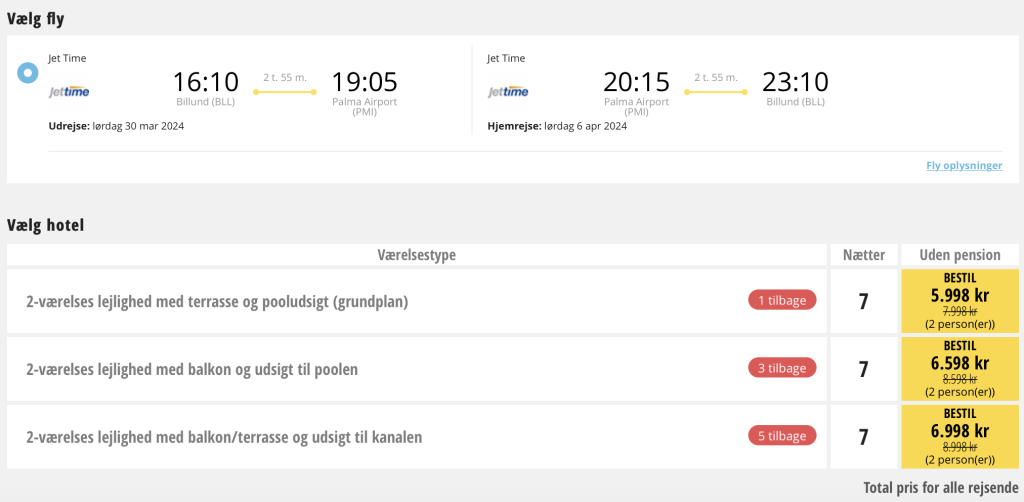Click the '1 tilbage' red badge

tap(782, 300)
